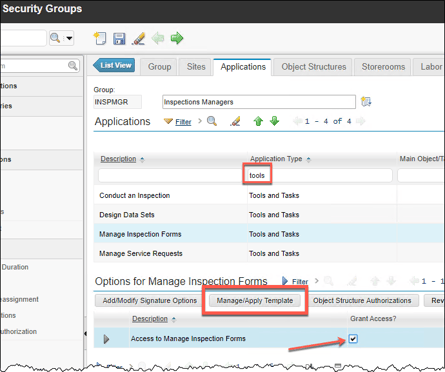The height and width of the screenshot is (372, 445).
Task: Click the New Group toolbar icon
Action: tap(100, 38)
